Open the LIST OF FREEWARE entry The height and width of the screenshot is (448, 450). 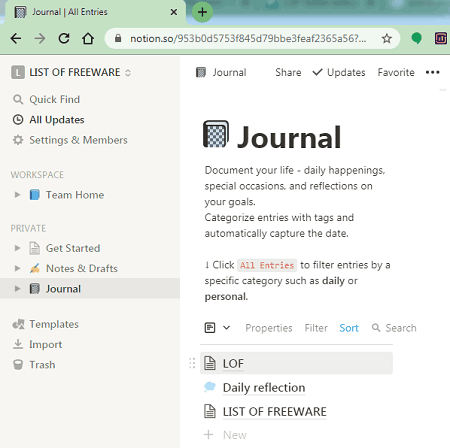coord(275,412)
